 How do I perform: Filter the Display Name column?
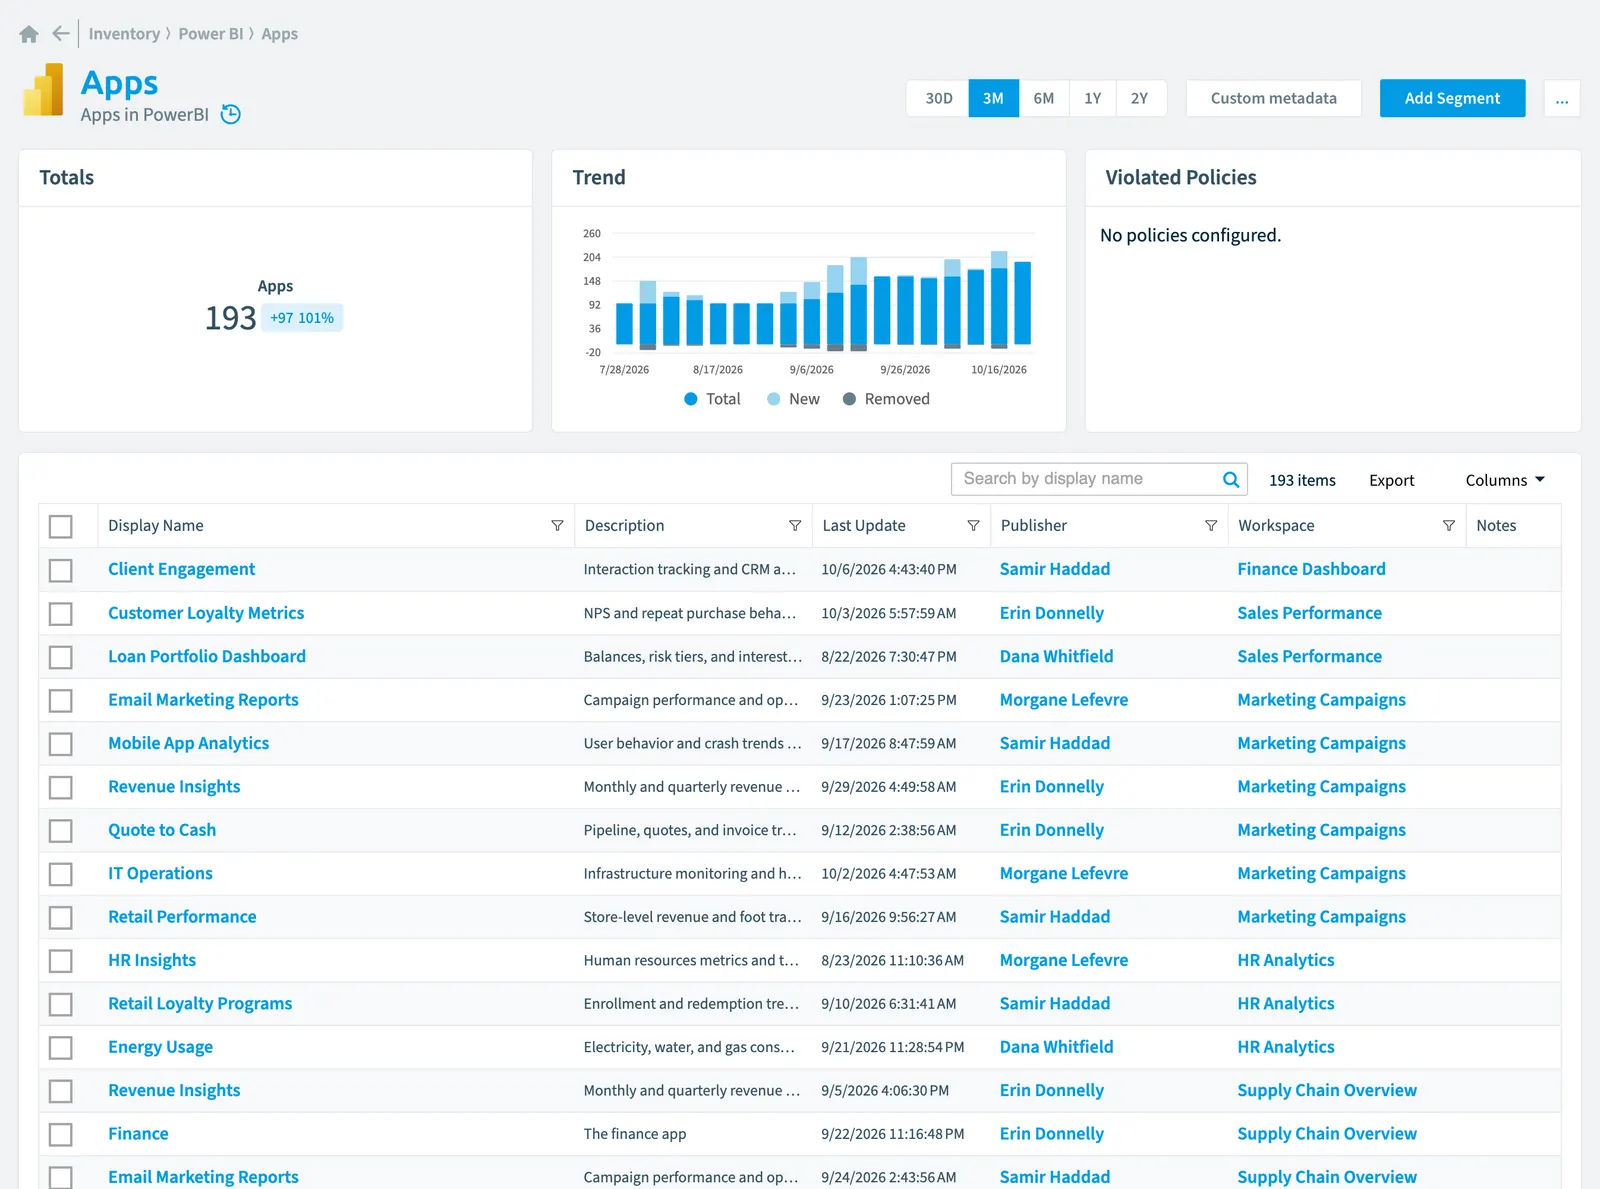(x=557, y=526)
